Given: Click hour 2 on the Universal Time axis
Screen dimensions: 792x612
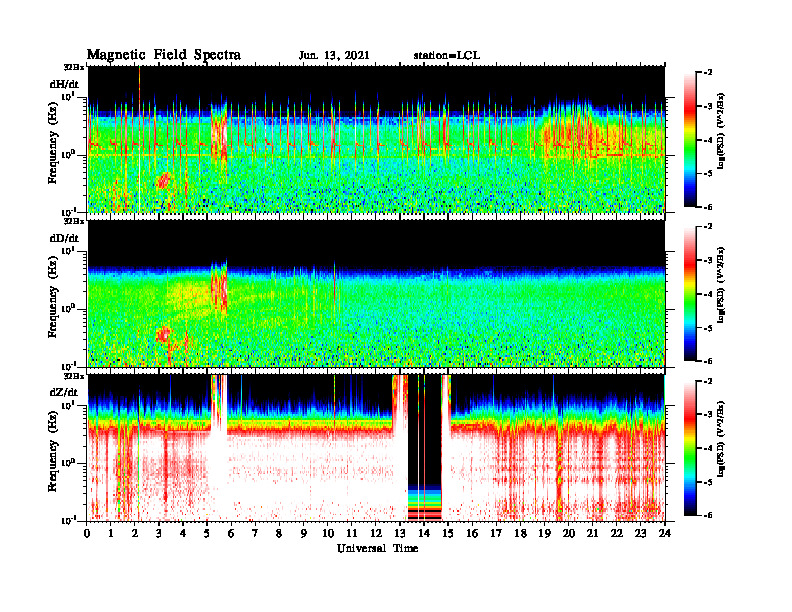Looking at the screenshot, I should pos(135,534).
